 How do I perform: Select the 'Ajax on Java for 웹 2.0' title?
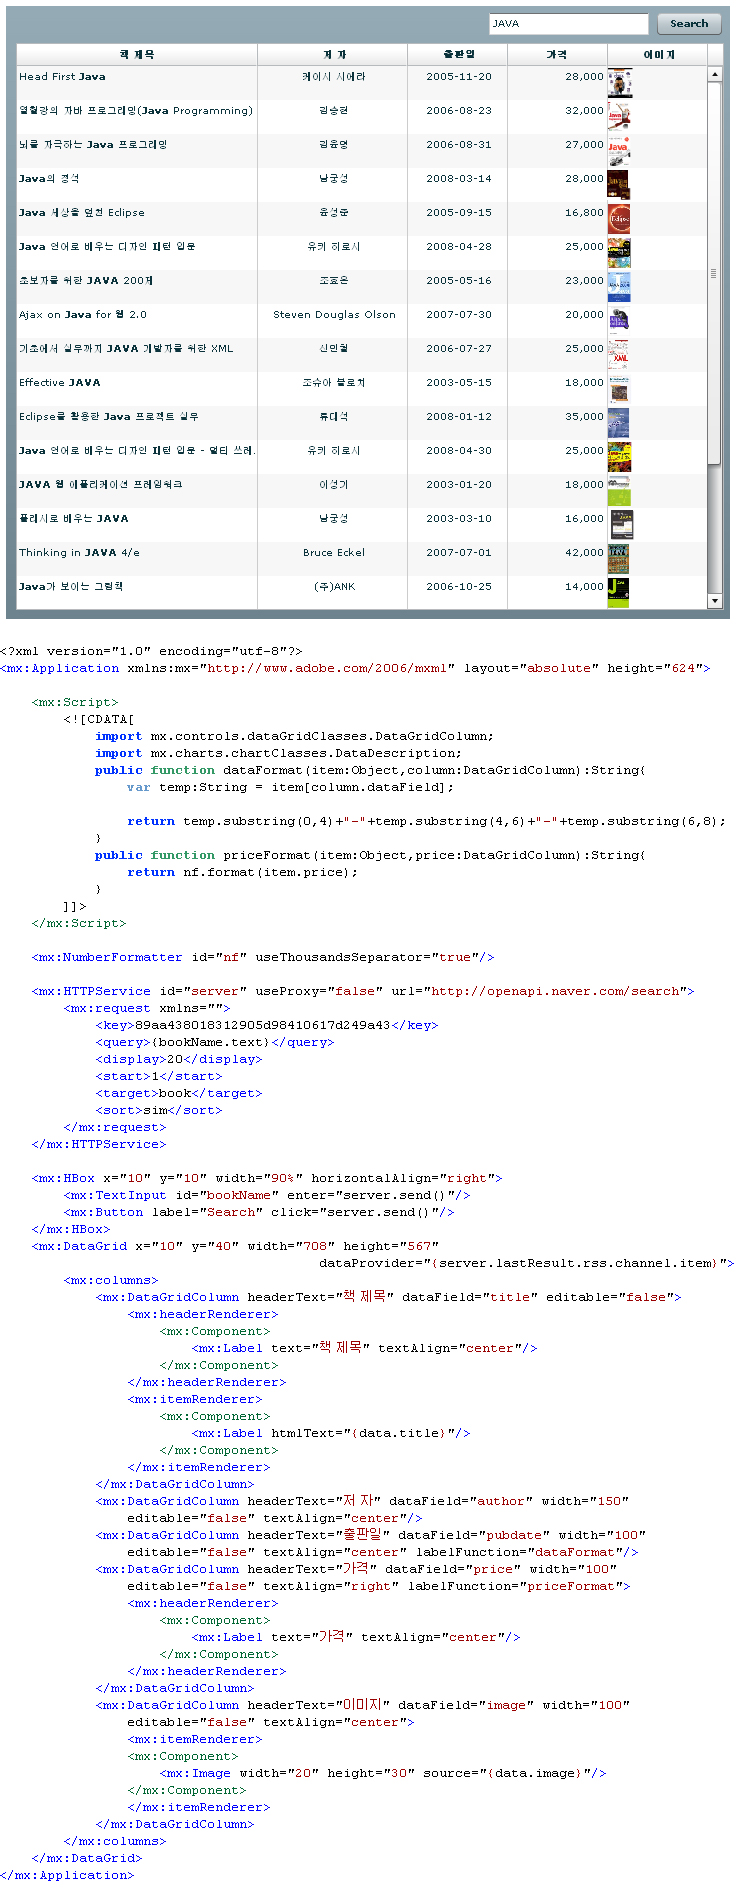click(x=83, y=315)
